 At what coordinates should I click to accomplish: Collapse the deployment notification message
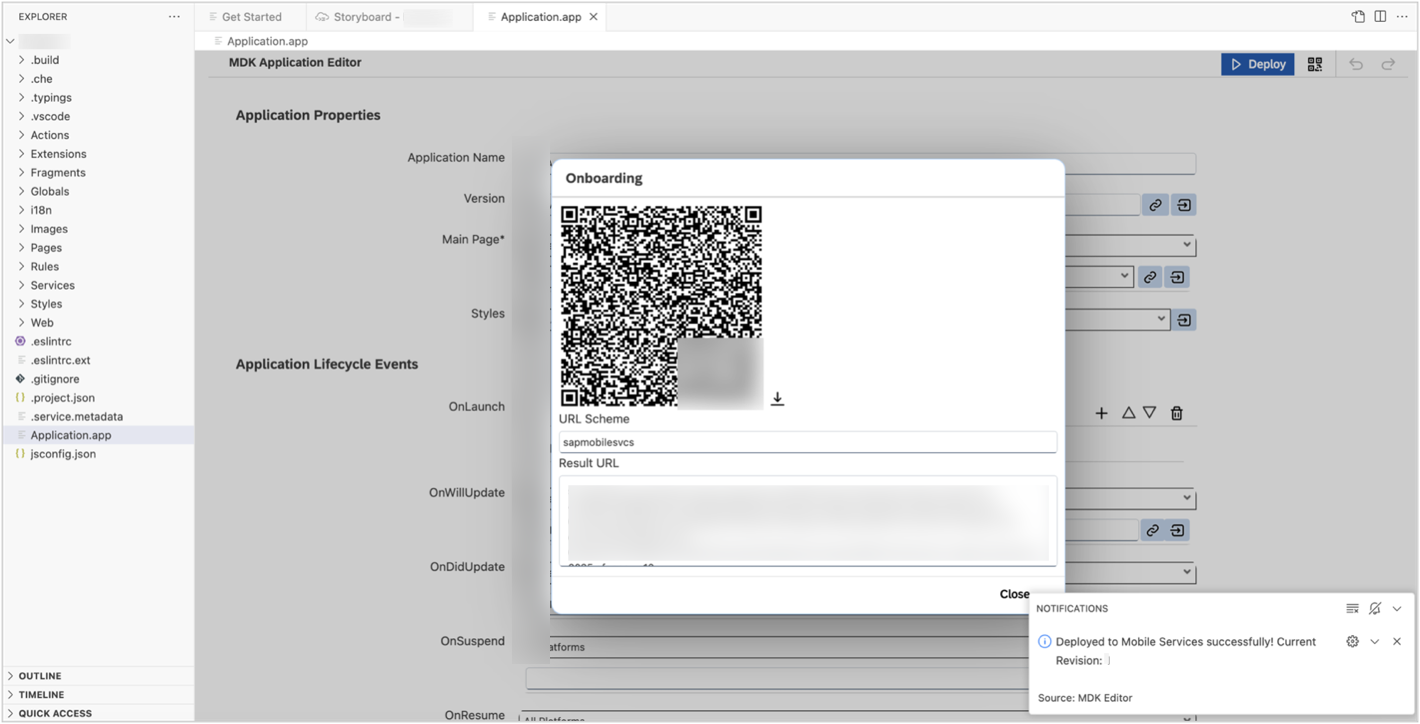tap(1375, 642)
